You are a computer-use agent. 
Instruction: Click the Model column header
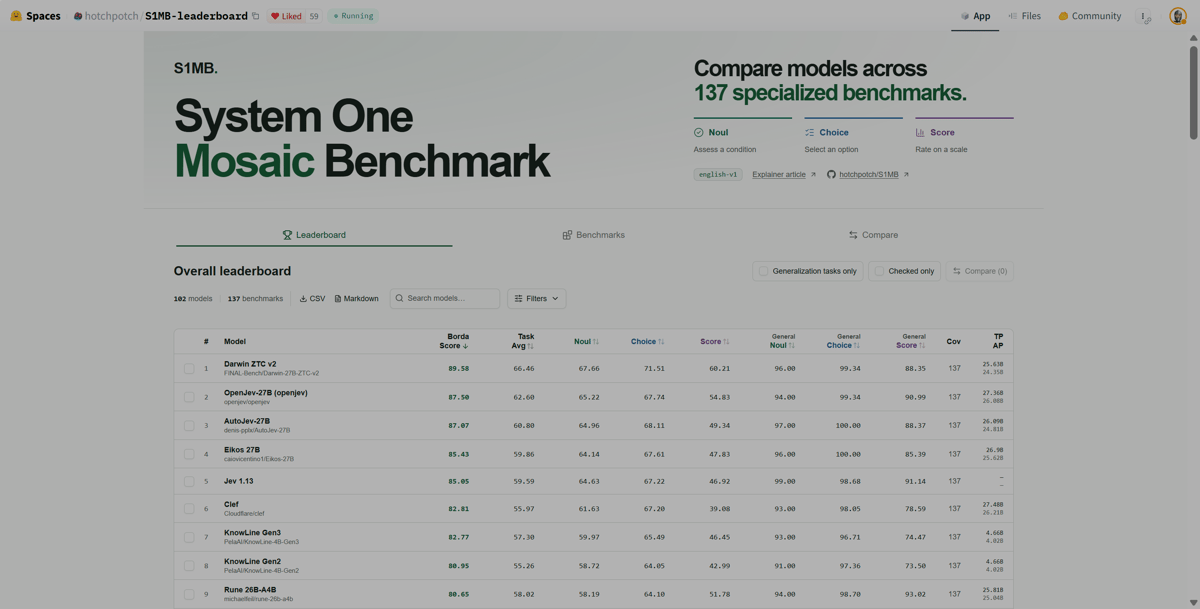point(235,342)
